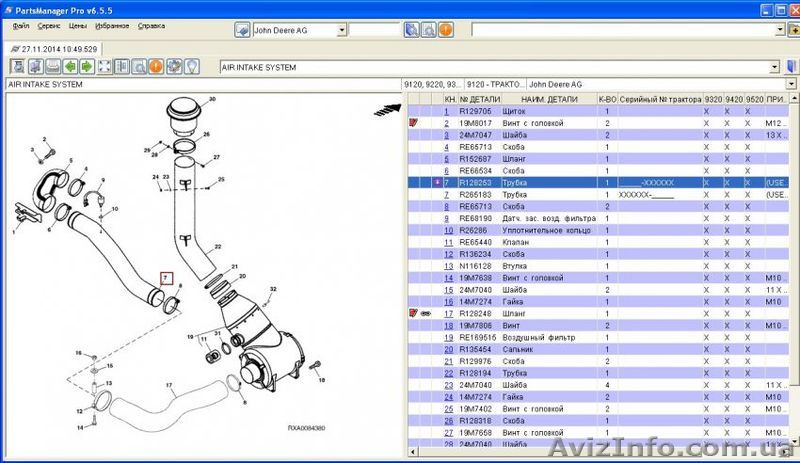Click the № ДЕТАЛИ column header

point(477,100)
